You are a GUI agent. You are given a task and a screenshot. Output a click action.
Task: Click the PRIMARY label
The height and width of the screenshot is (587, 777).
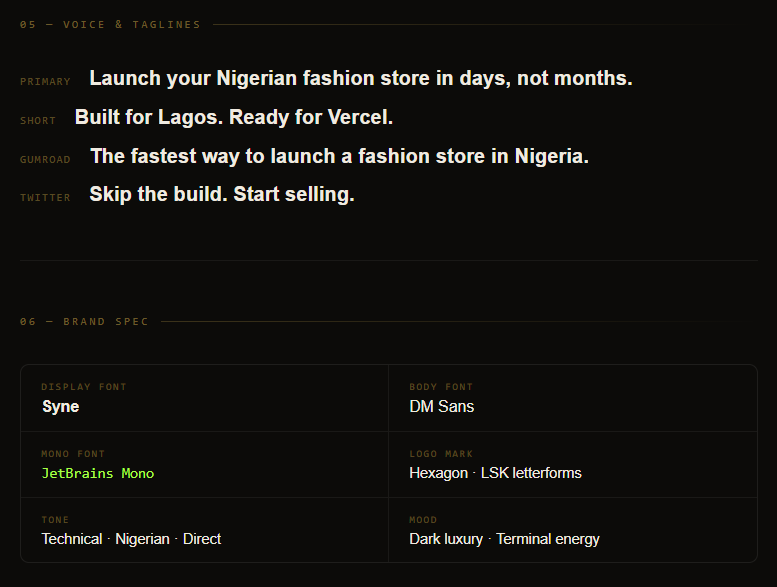45,82
